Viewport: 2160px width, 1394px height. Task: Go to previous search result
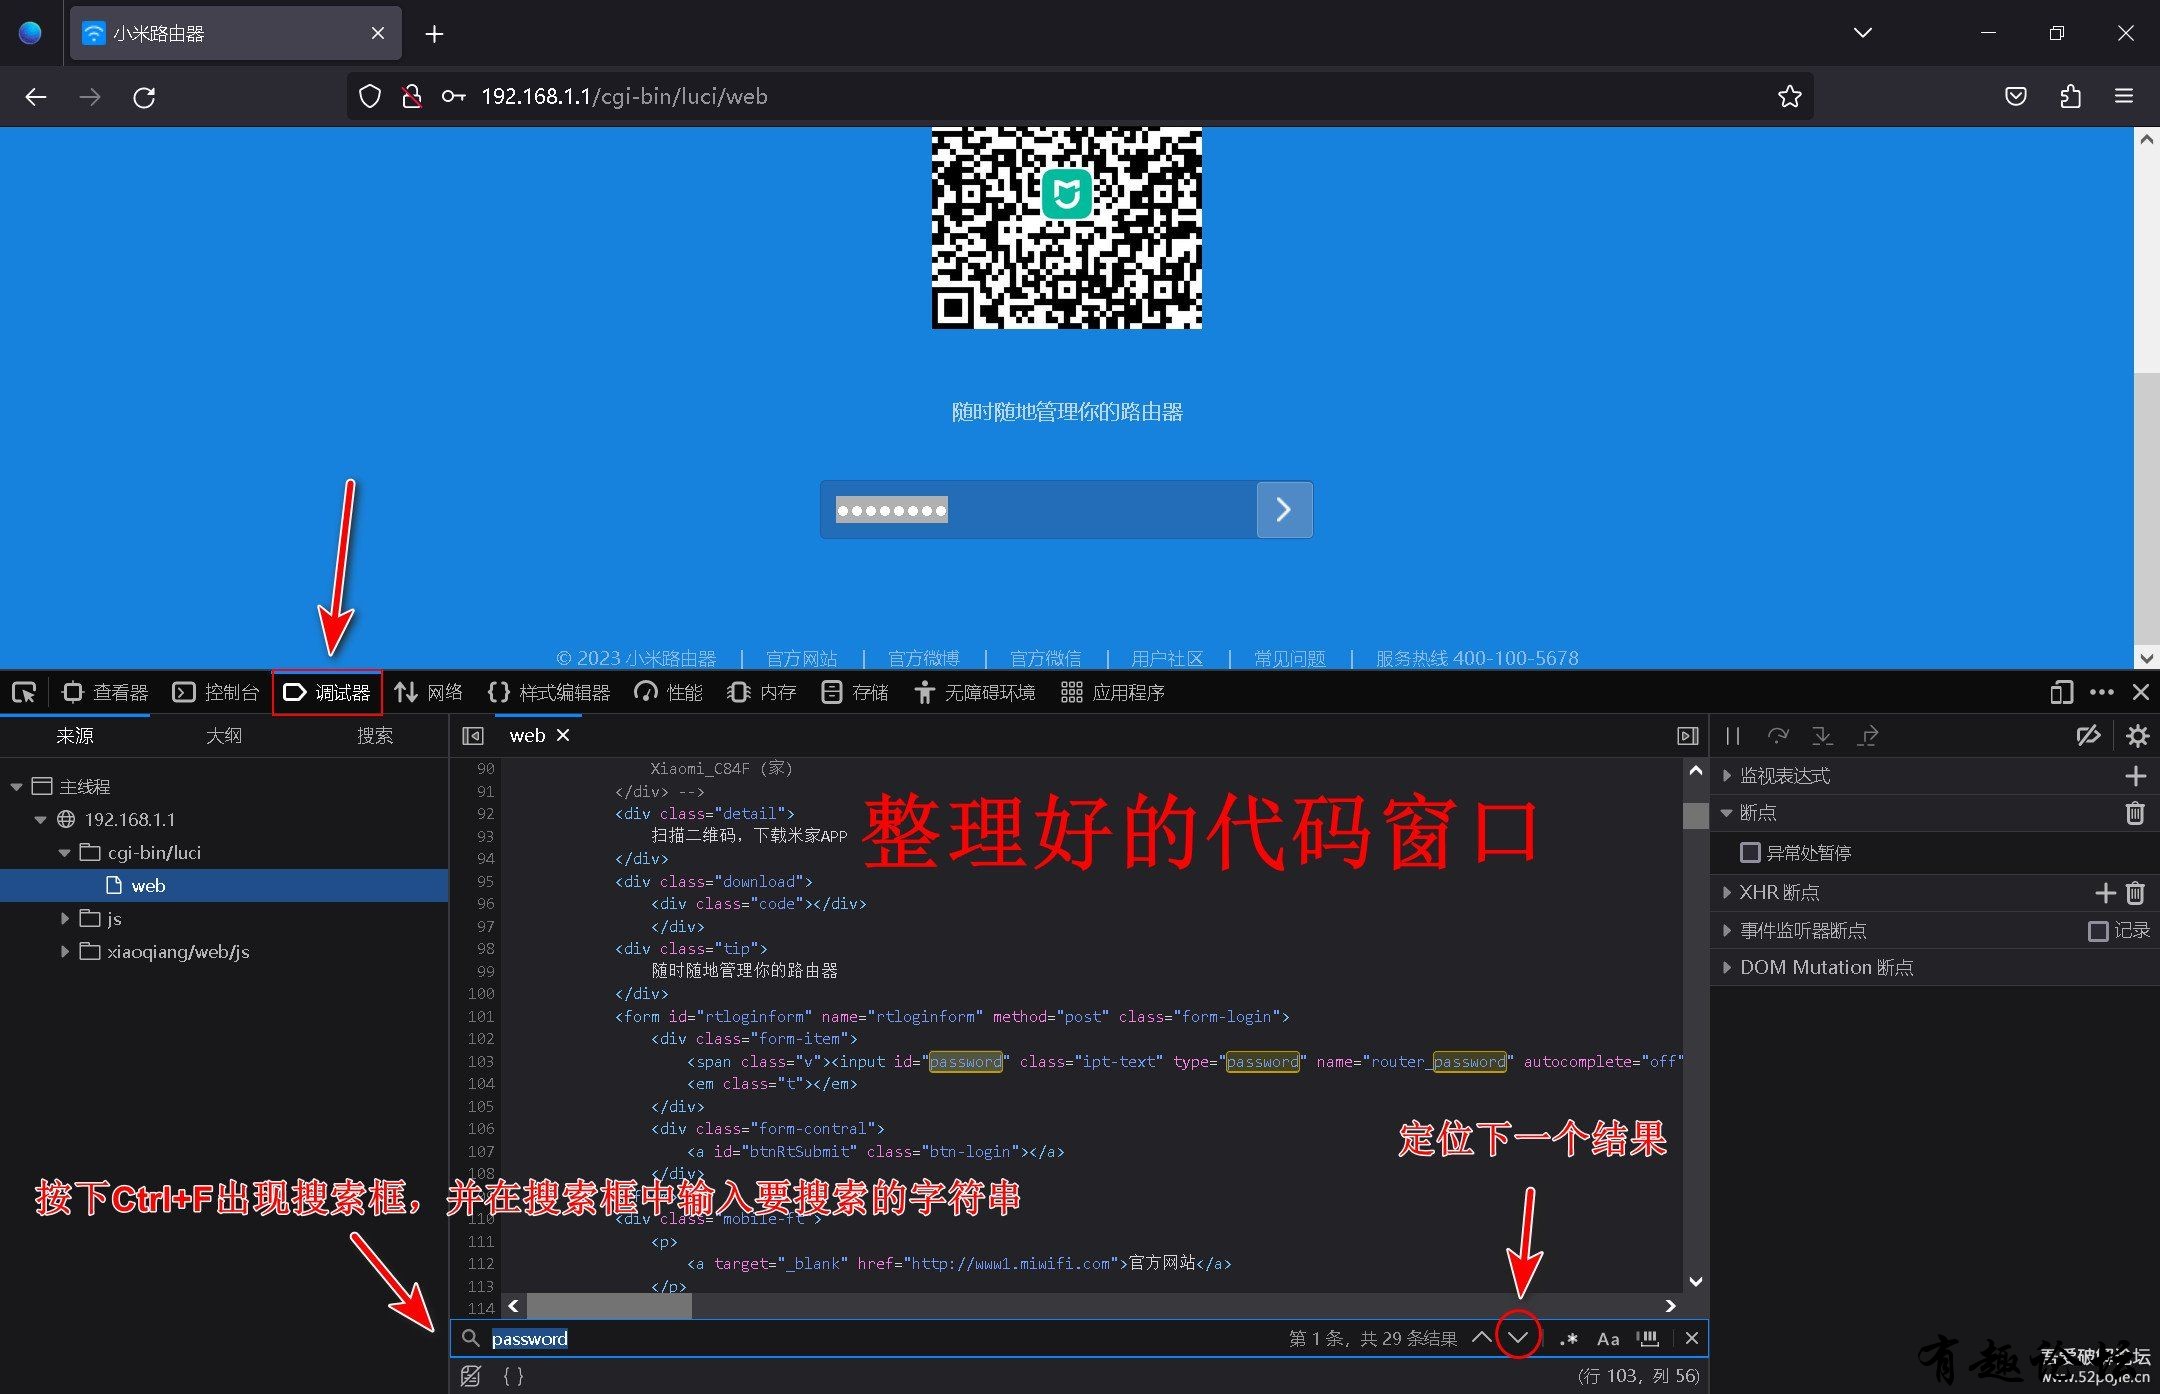[x=1482, y=1337]
